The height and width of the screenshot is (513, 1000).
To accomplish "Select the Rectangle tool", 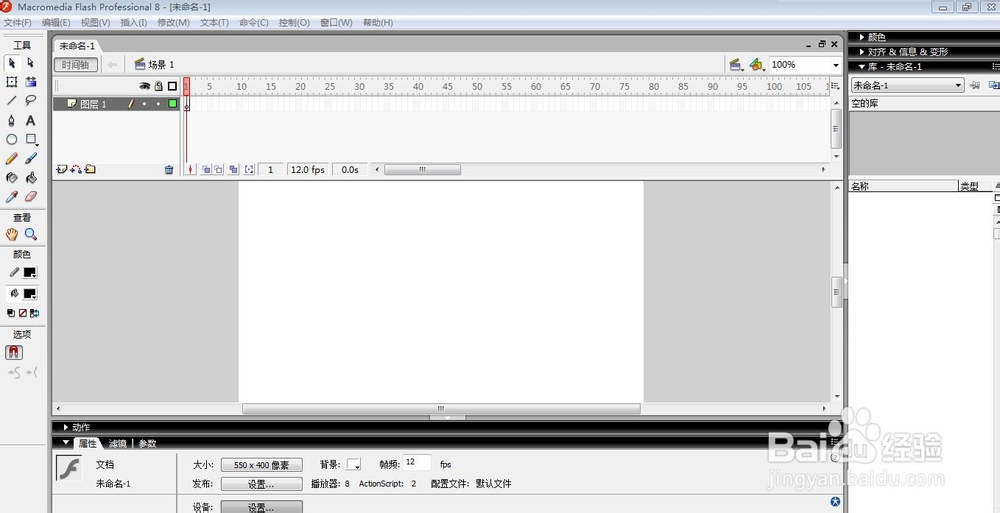I will click(31, 139).
